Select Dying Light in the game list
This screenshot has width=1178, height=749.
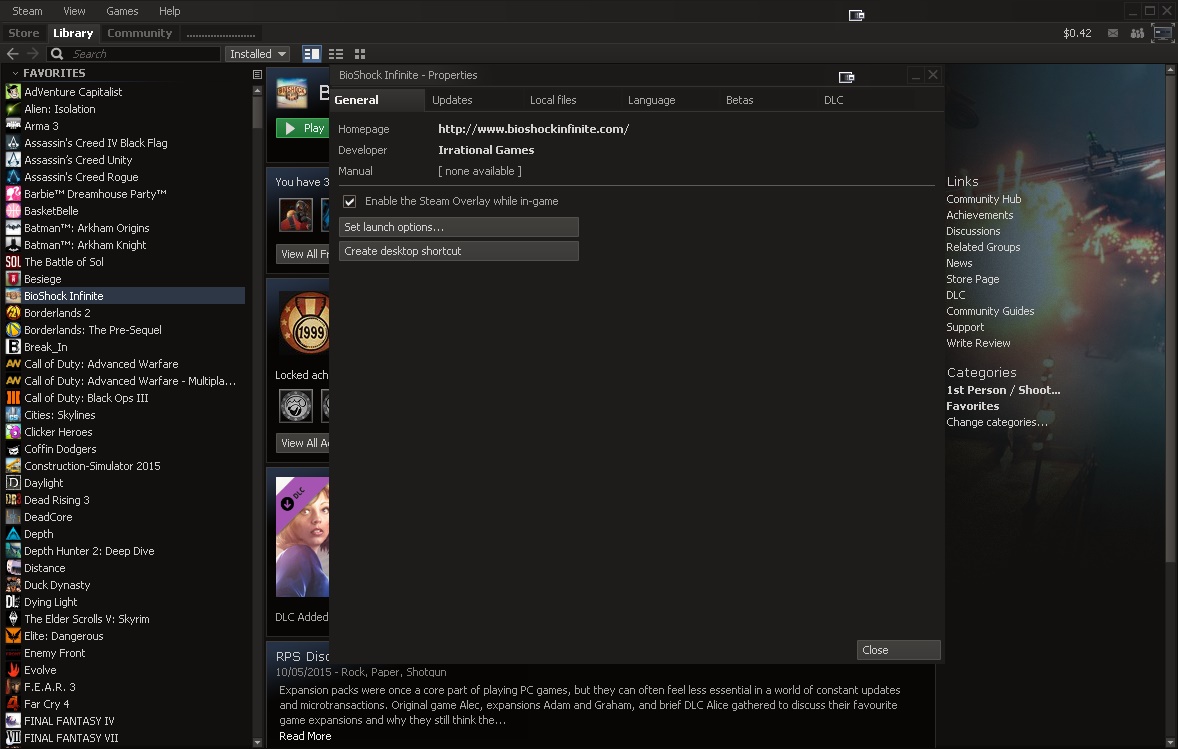(x=50, y=602)
